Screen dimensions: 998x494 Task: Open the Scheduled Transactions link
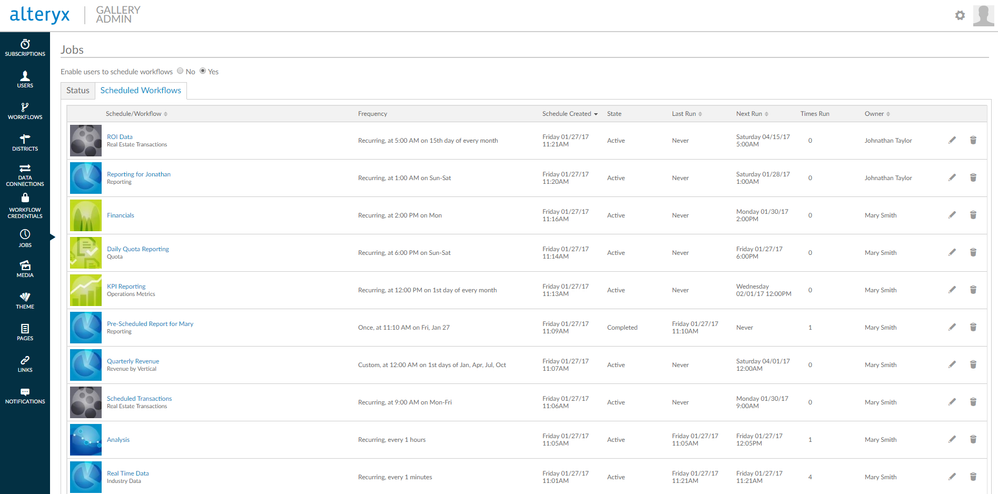(139, 399)
